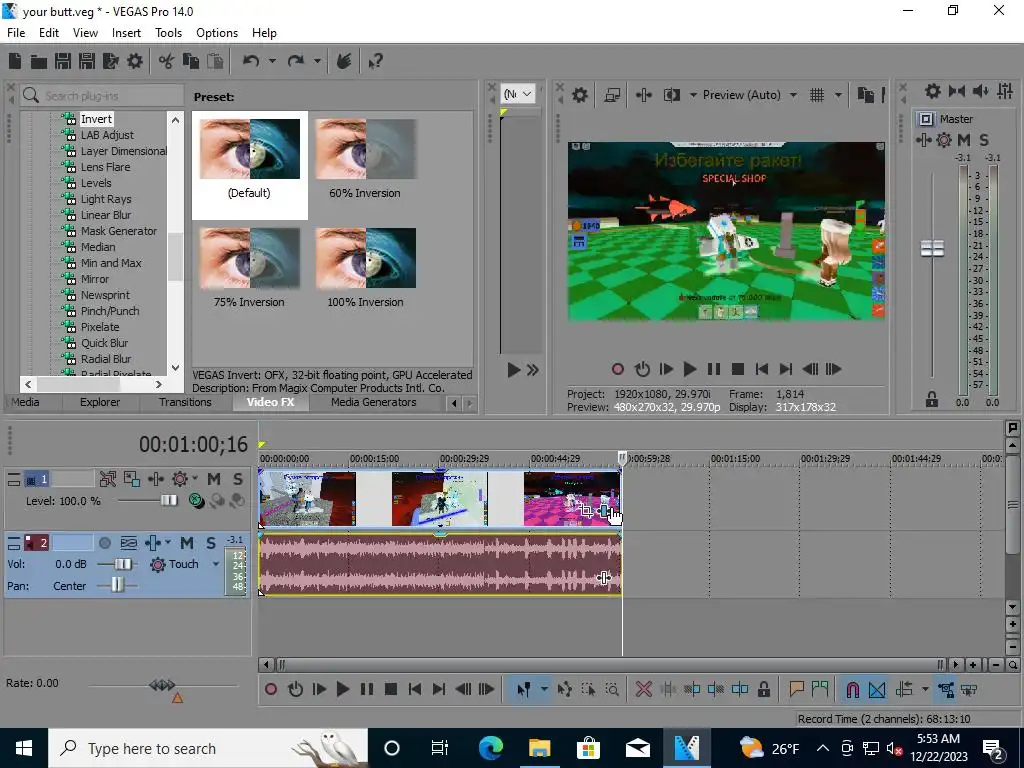Copy snapshot to clipboard in the preview

[865, 95]
